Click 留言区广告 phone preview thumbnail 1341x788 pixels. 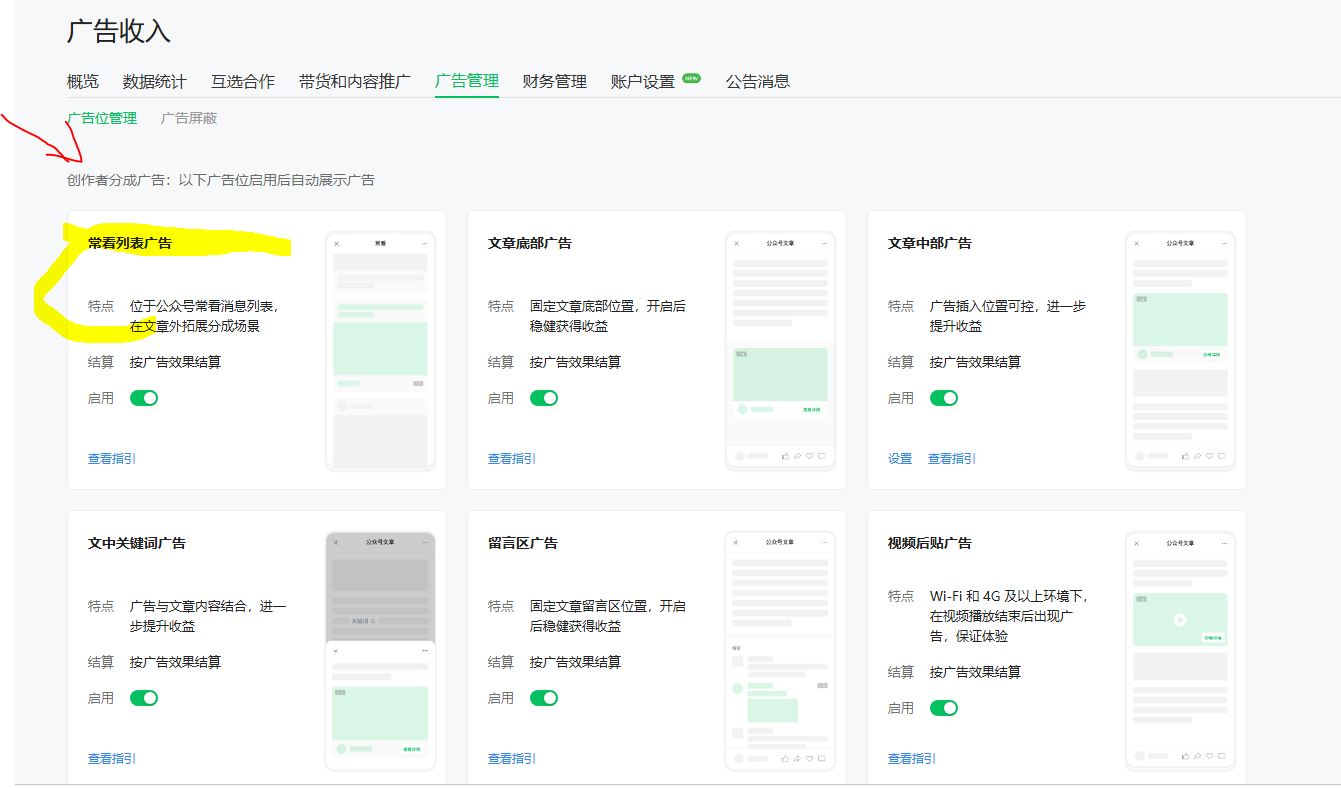(780, 651)
